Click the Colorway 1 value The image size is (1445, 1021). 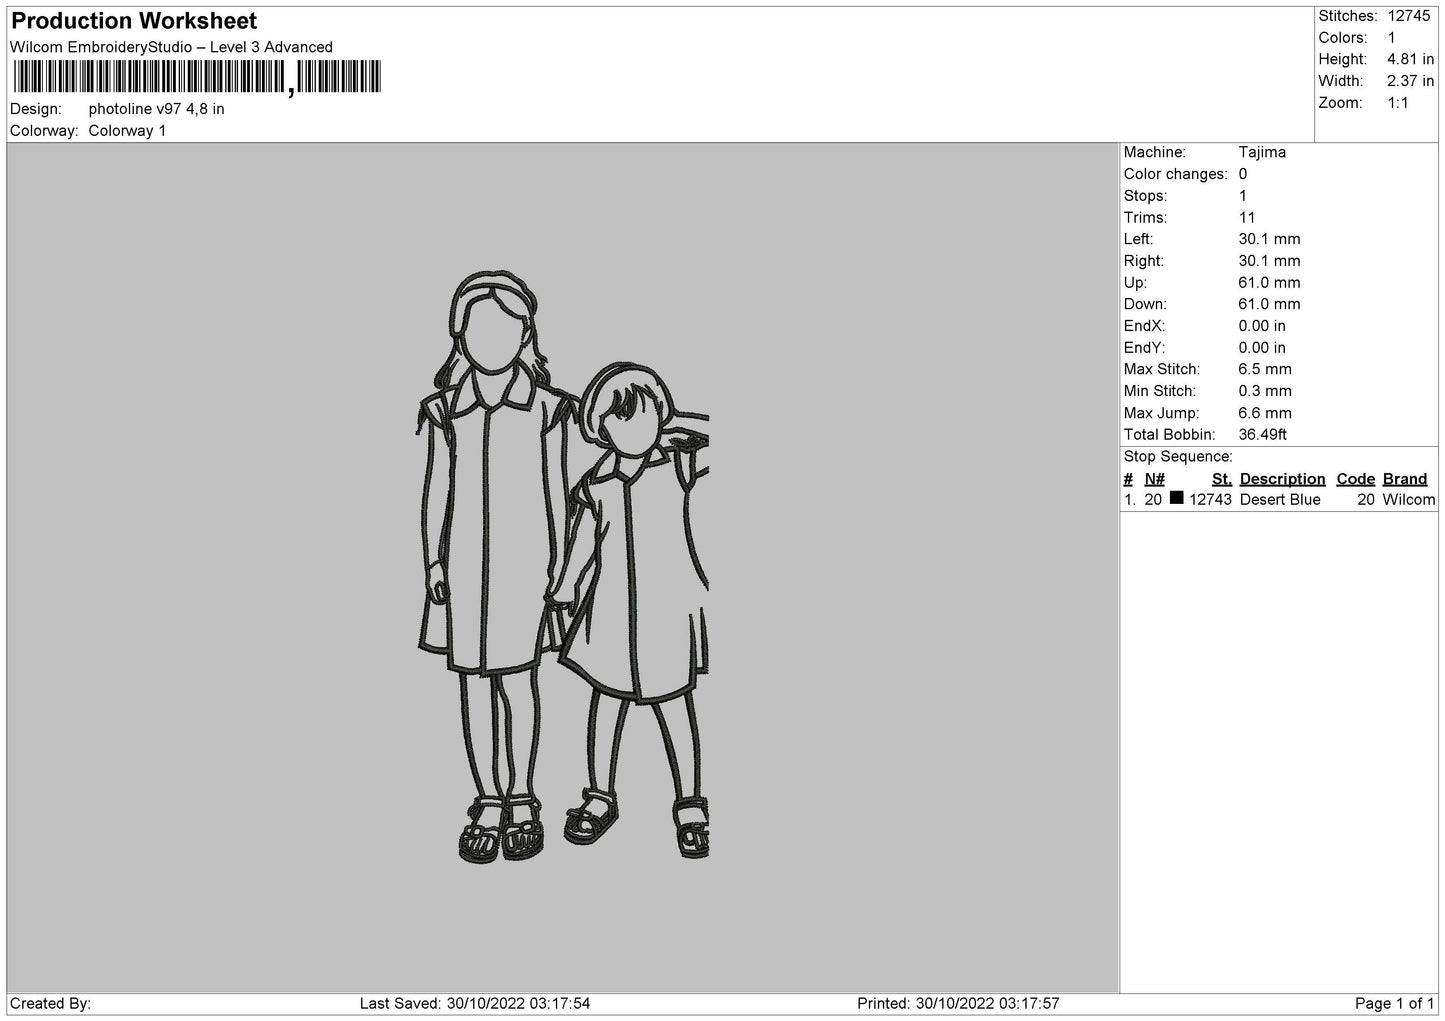128,131
